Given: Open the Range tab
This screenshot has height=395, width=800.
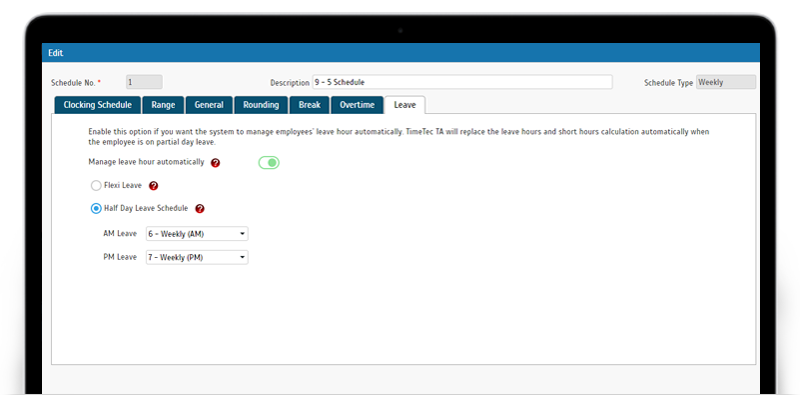Looking at the screenshot, I should click(163, 105).
